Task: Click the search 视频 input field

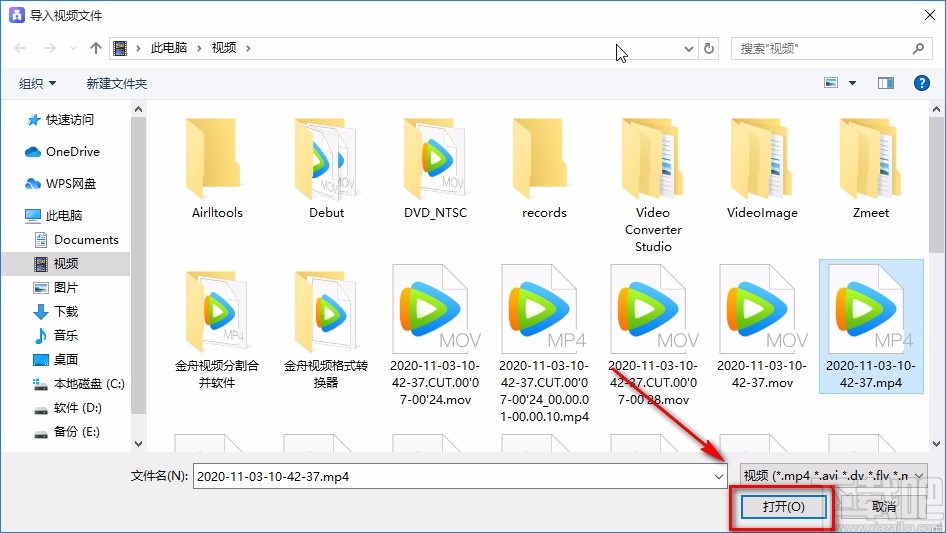Action: pyautogui.click(x=822, y=48)
